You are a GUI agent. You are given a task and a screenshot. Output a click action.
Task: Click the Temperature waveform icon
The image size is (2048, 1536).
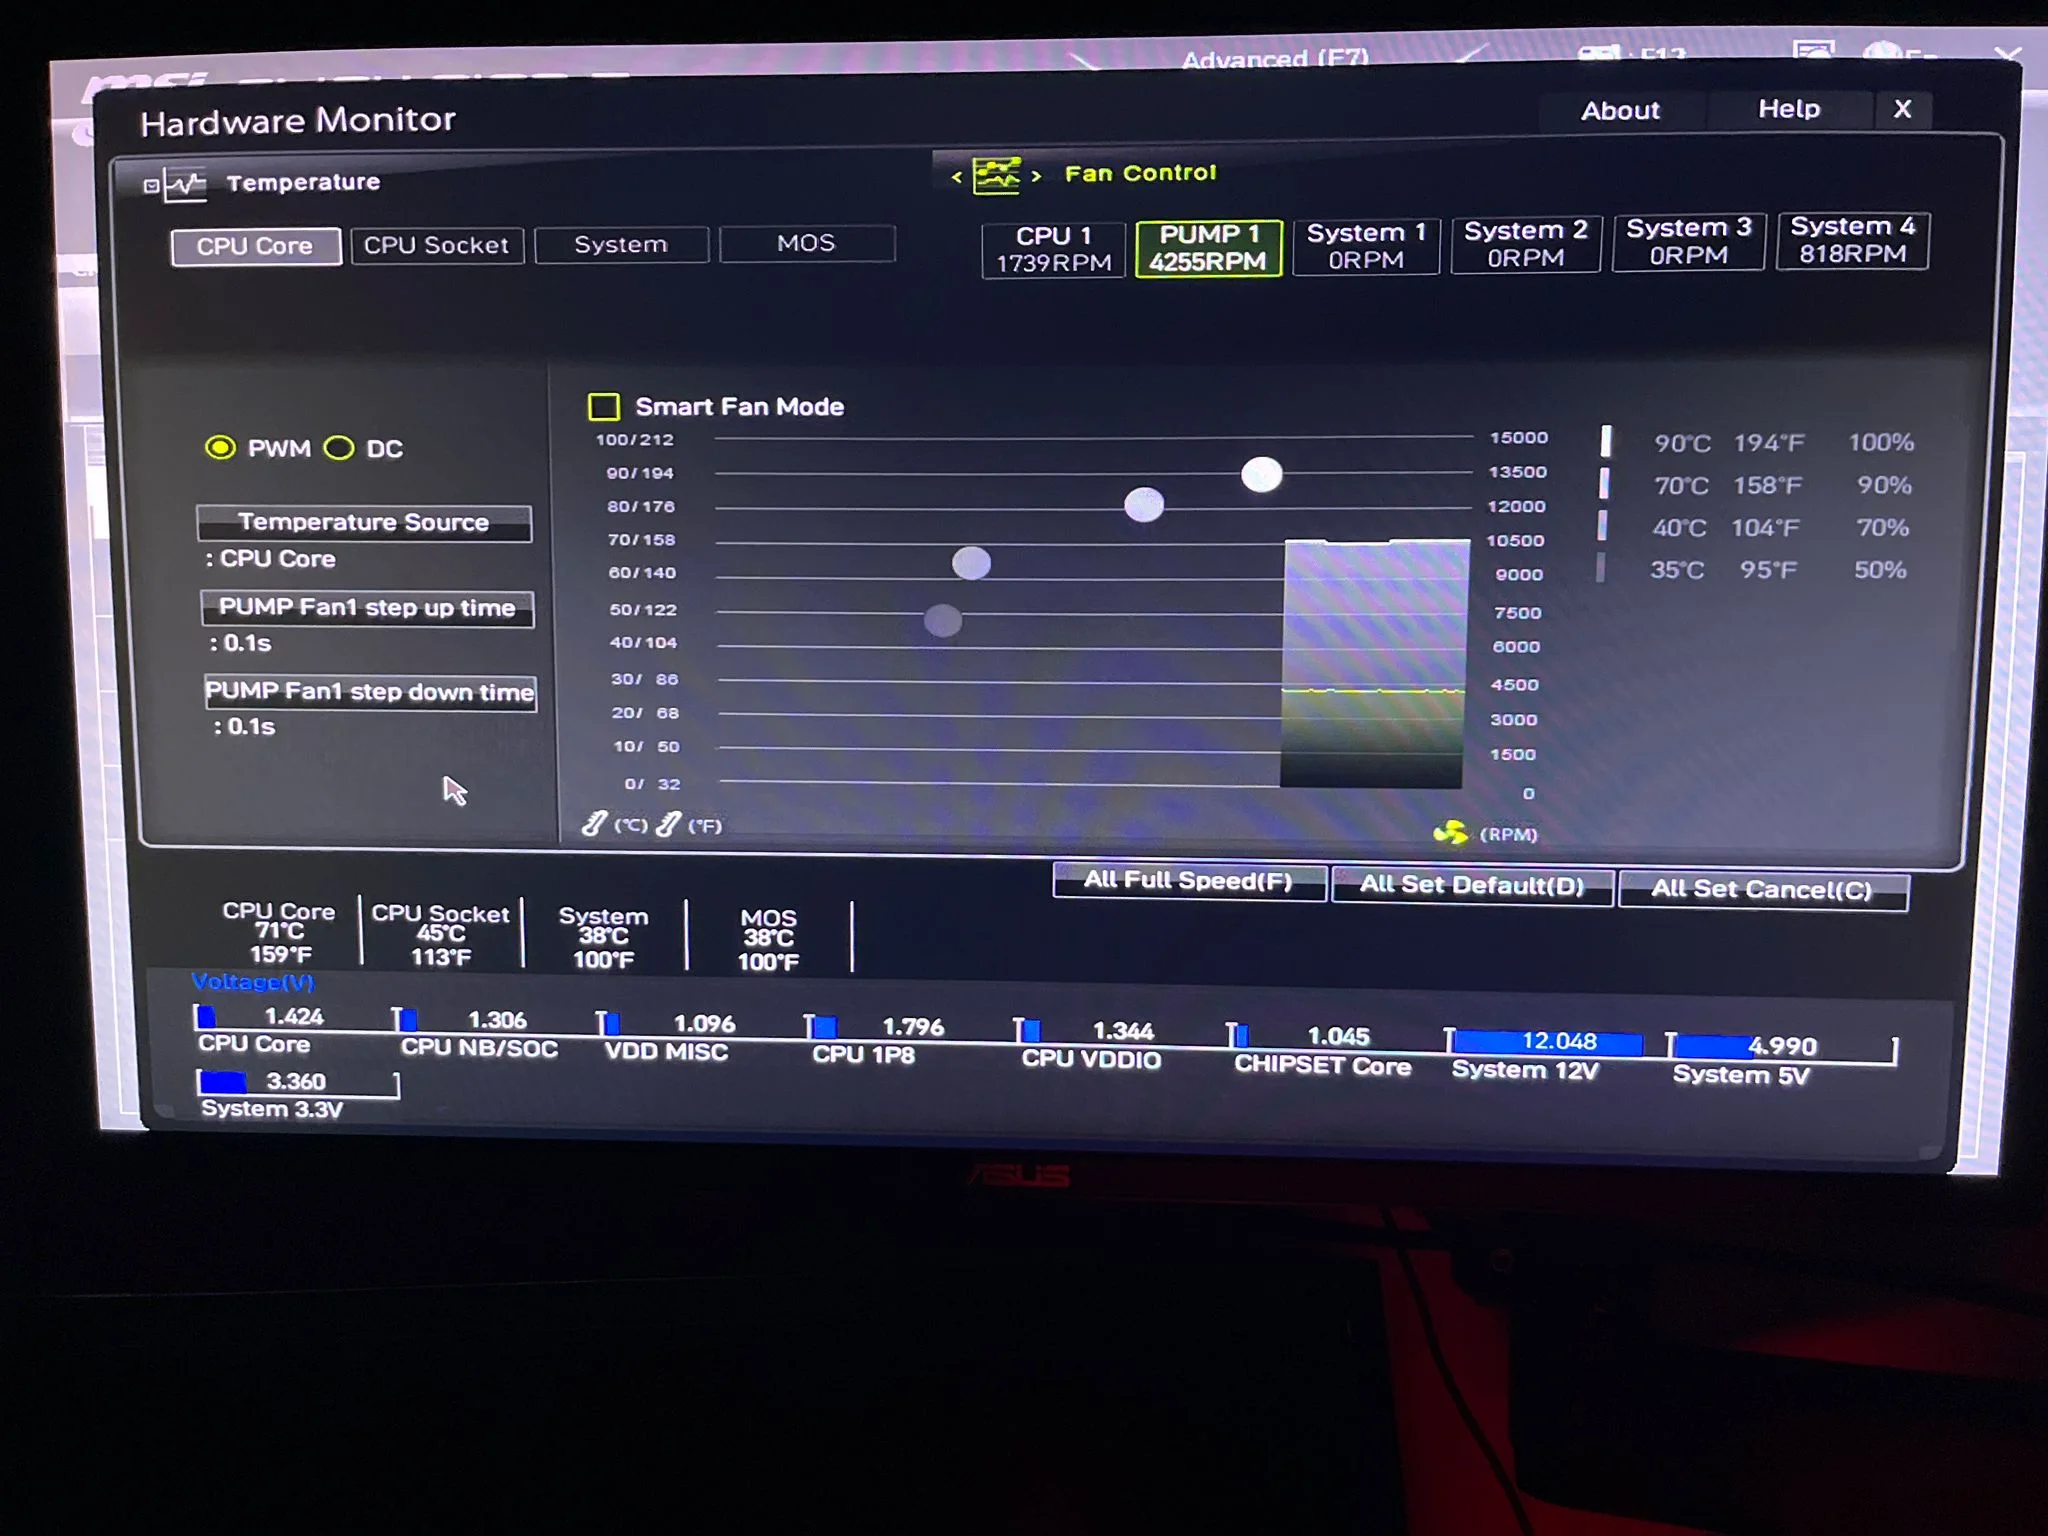click(x=186, y=184)
